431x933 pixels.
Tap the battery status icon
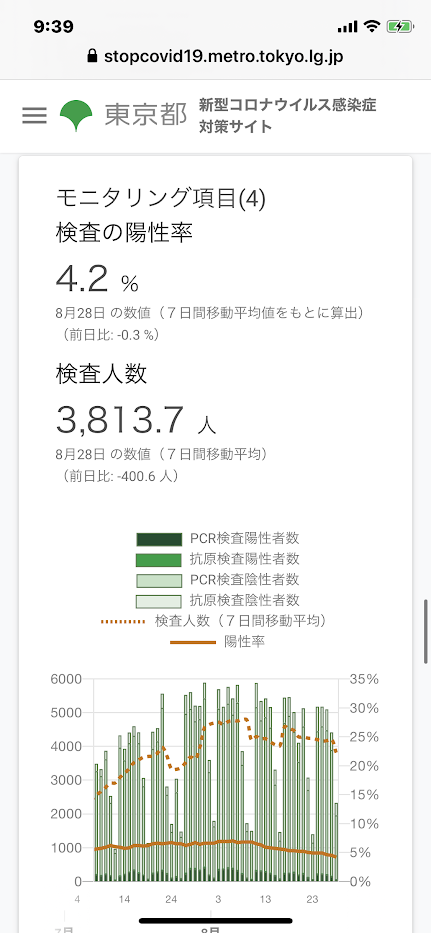(x=397, y=27)
